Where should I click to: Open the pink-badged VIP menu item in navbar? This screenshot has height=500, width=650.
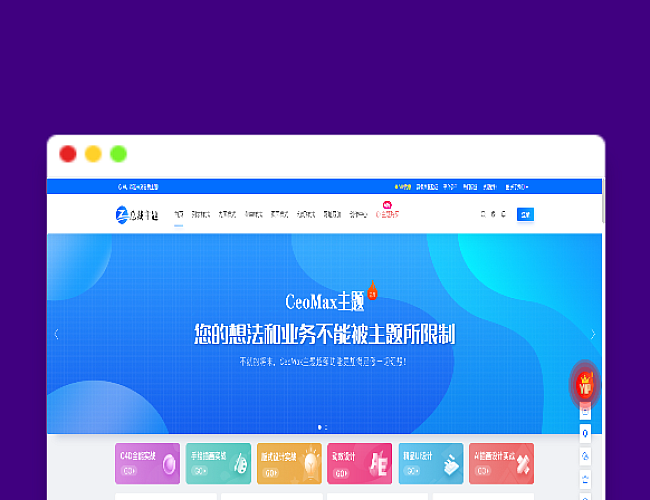point(387,214)
